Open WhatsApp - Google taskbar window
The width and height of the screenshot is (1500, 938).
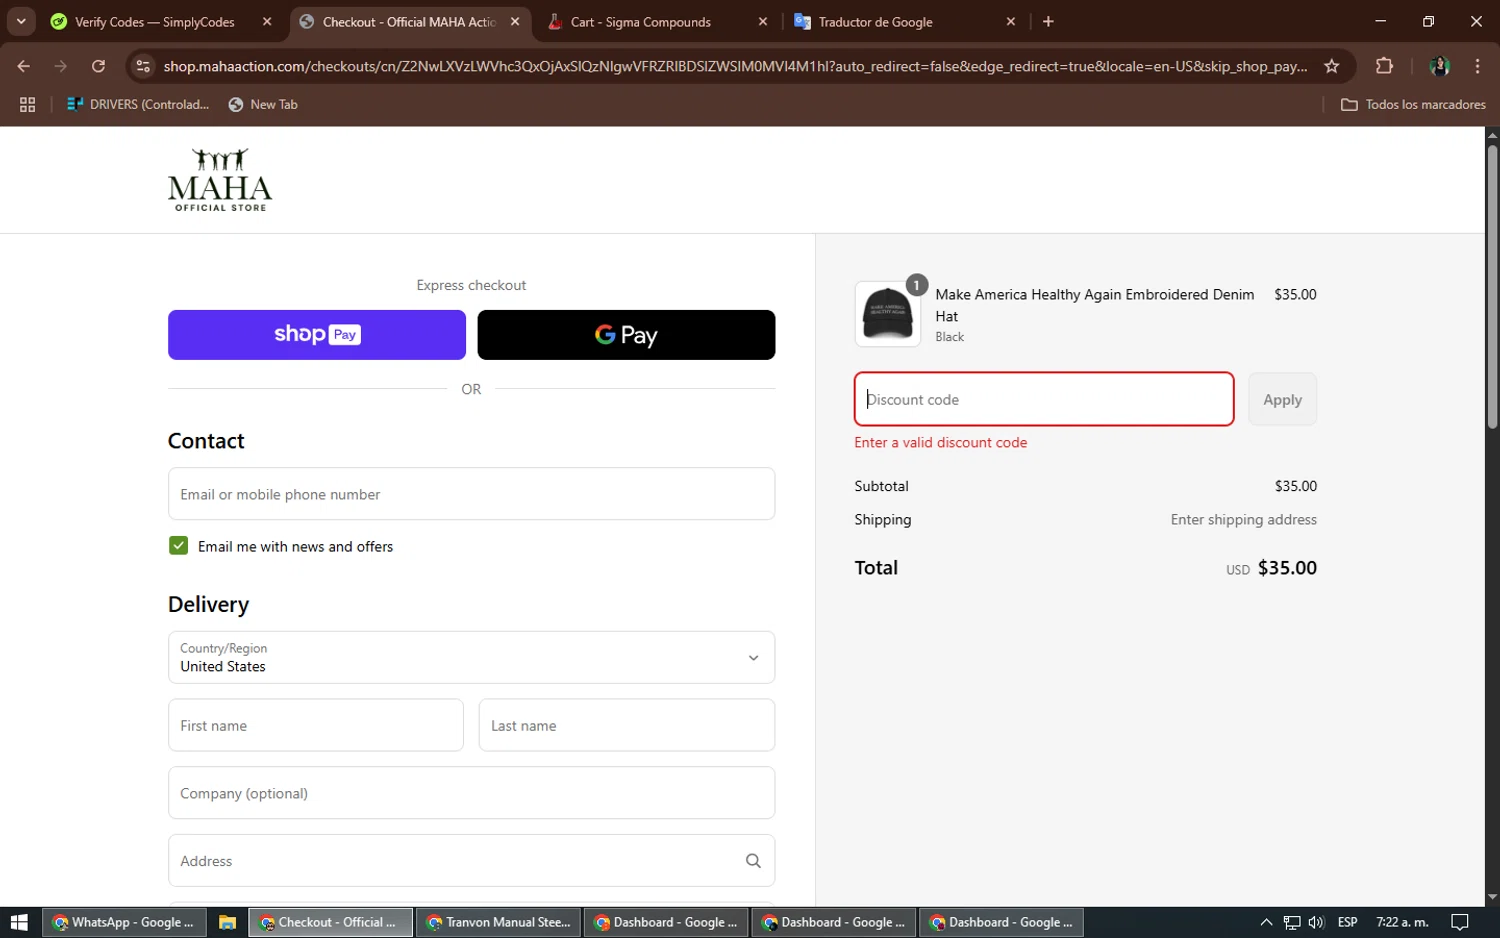coord(125,922)
